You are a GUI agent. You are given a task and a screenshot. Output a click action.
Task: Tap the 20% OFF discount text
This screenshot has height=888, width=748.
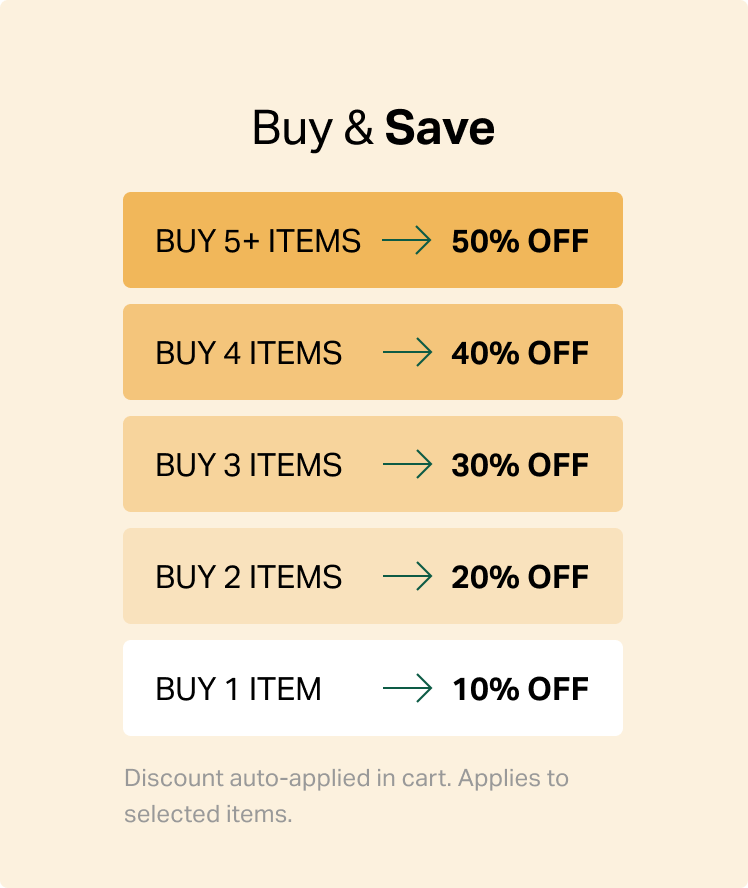(x=520, y=577)
